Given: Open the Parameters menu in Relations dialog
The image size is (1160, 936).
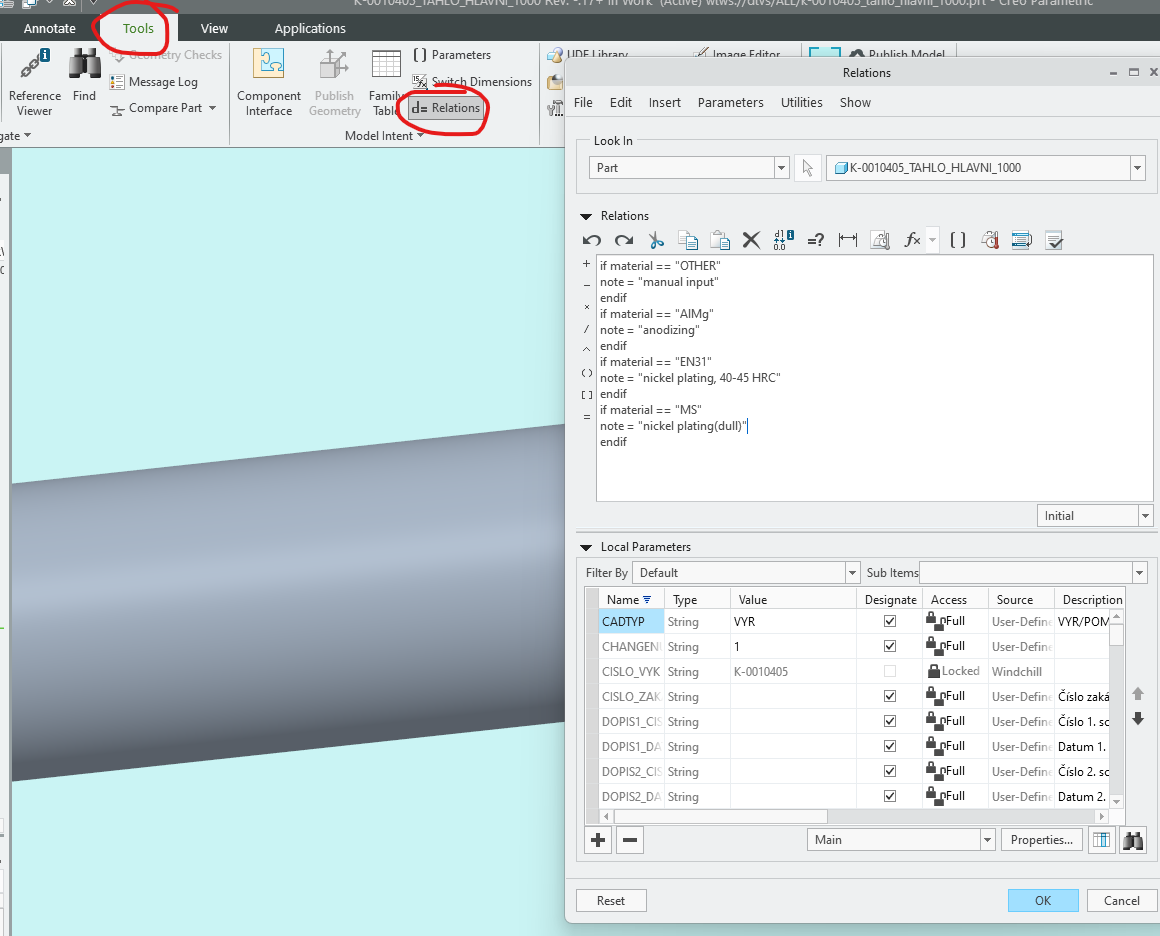Looking at the screenshot, I should coord(729,102).
